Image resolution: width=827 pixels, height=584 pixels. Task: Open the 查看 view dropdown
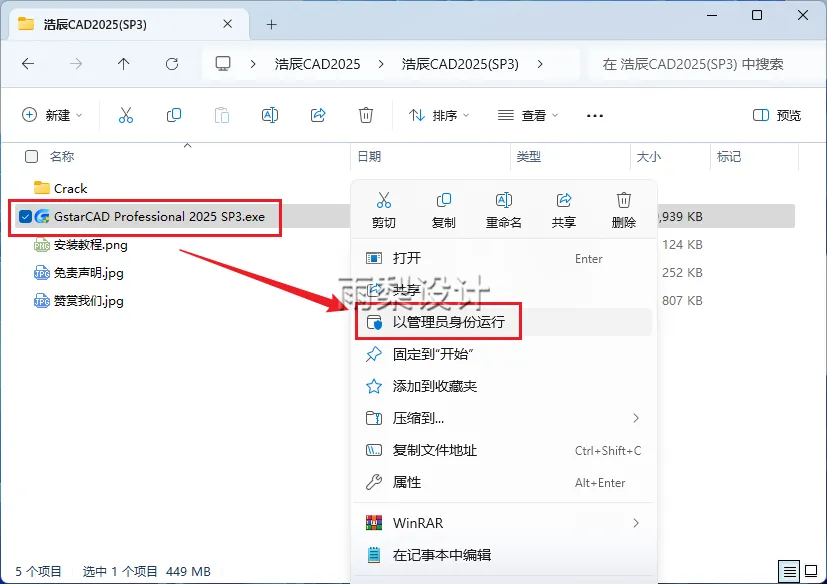(528, 115)
